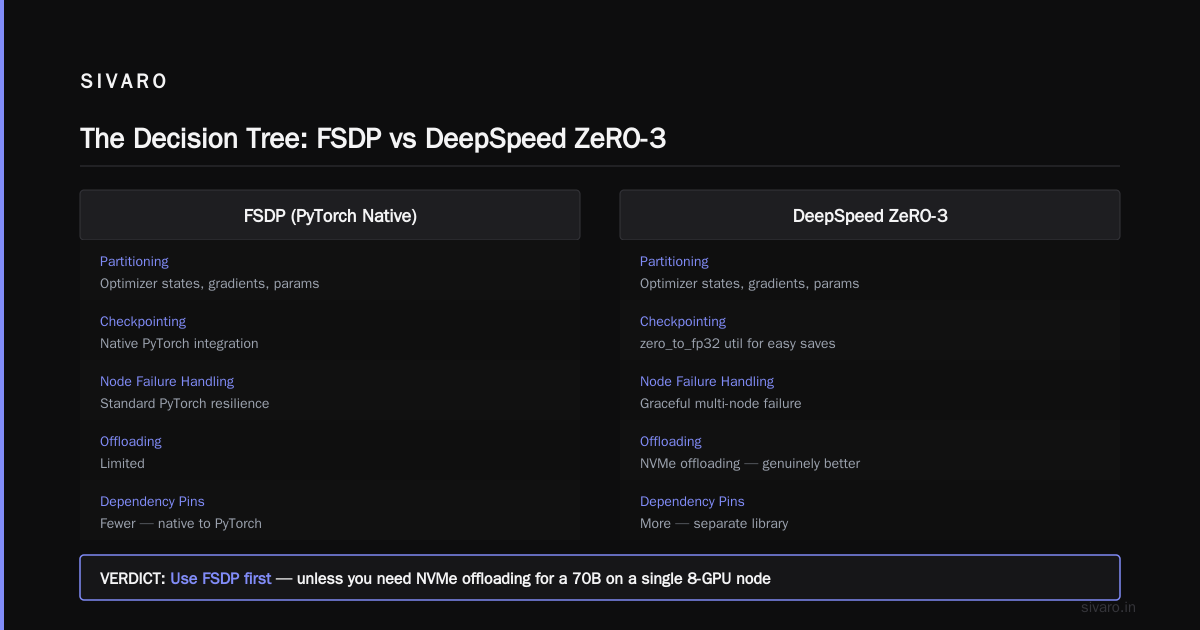The height and width of the screenshot is (630, 1200).
Task: Click the sivaro.in footer text
Action: click(1109, 607)
